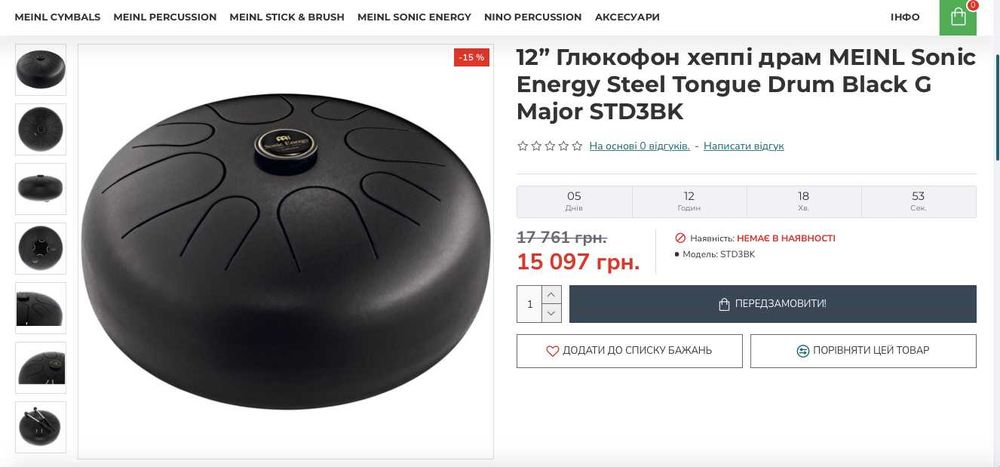Screen dimensions: 1000x467
Task: Select top view drum thumbnail
Action: click(41, 130)
